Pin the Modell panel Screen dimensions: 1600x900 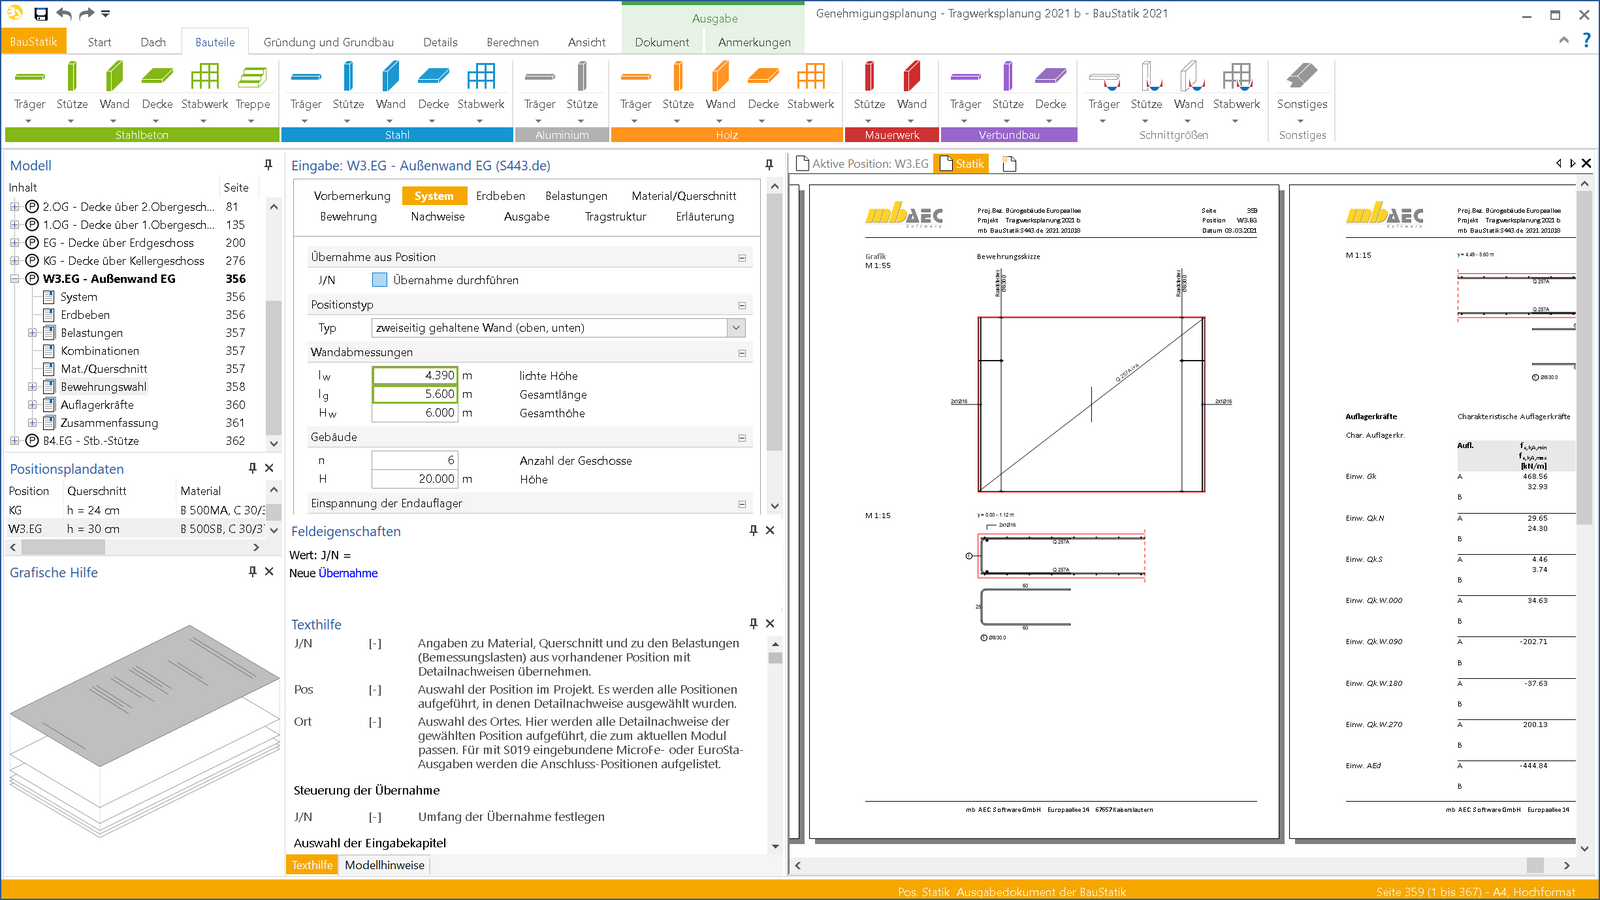point(268,165)
